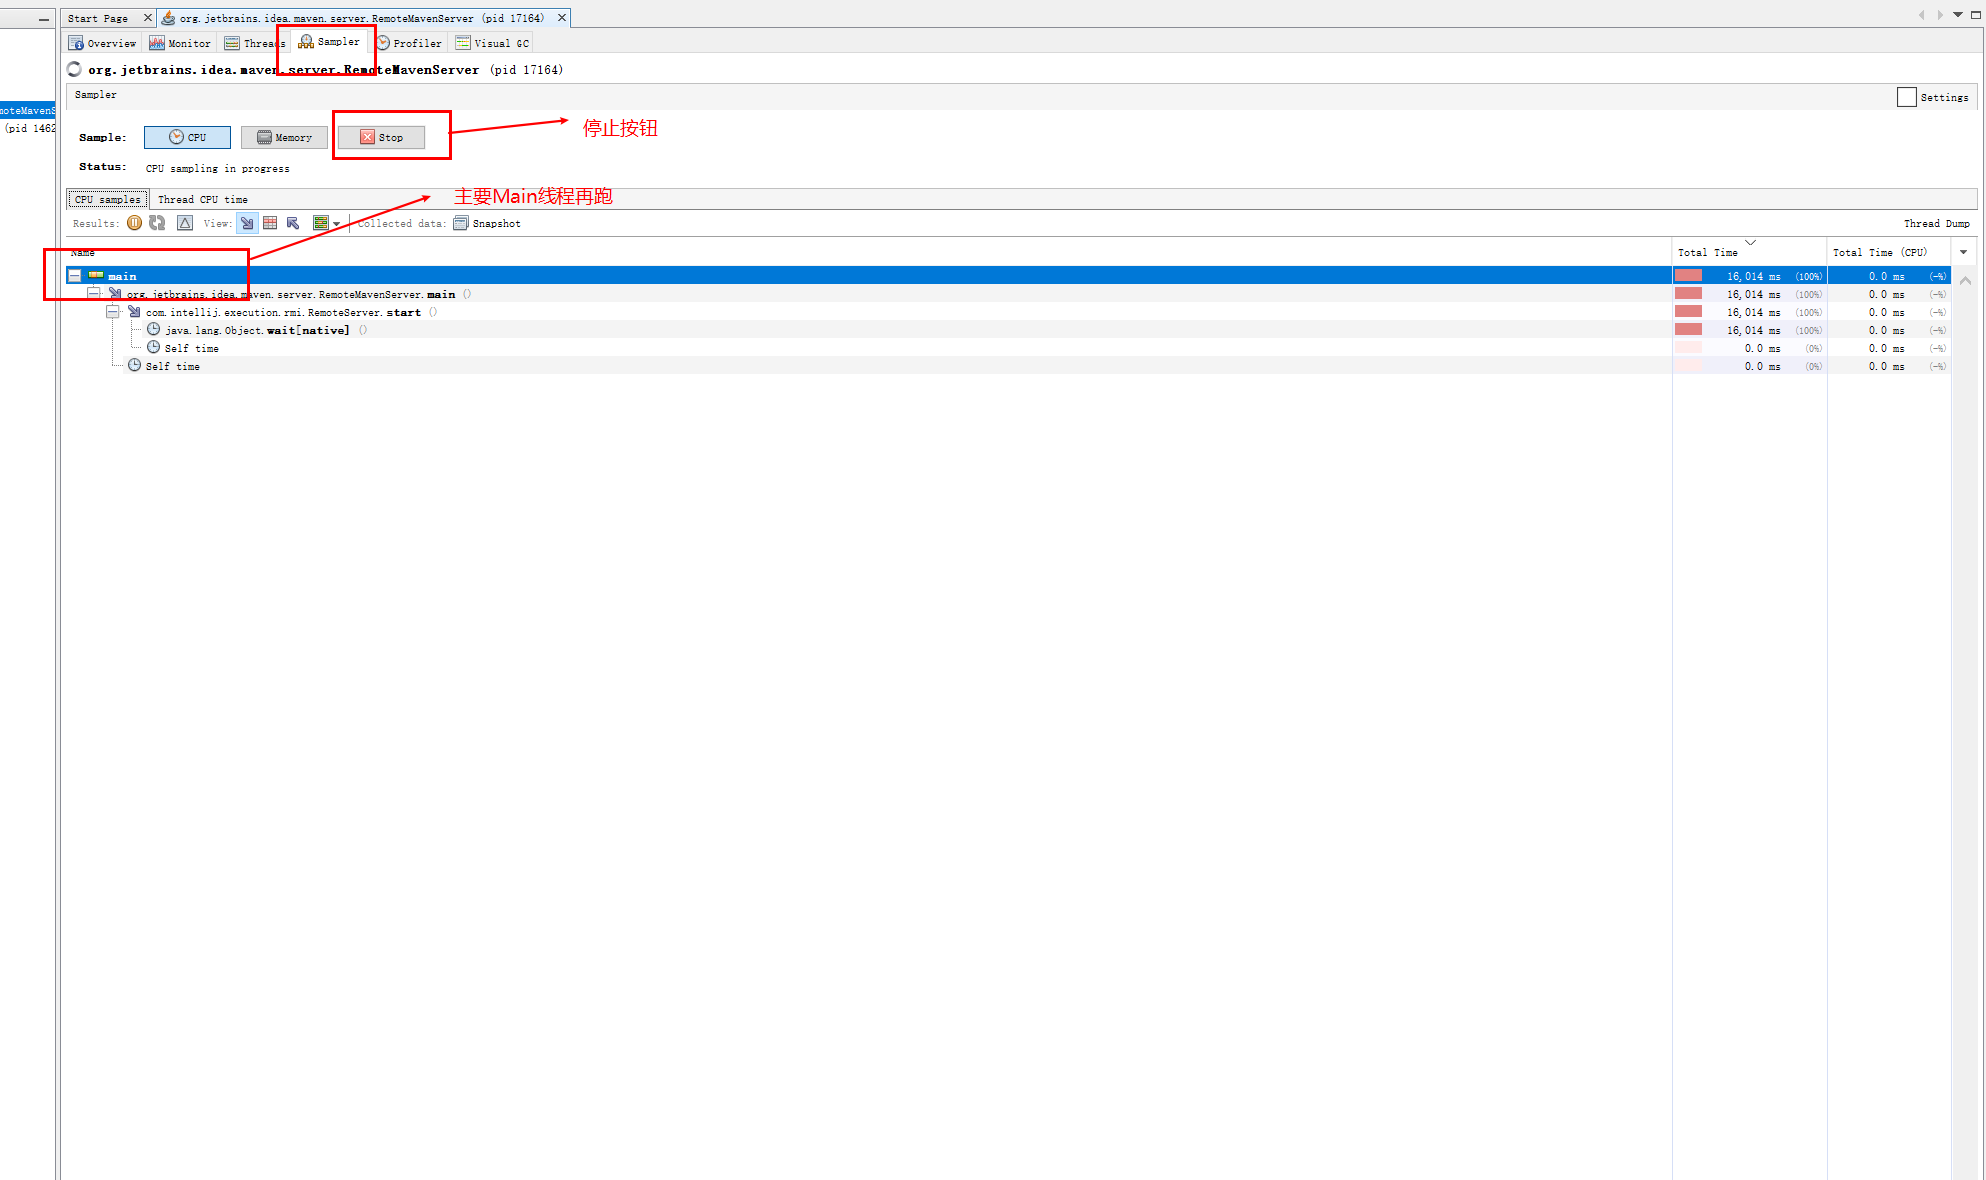Open the Profiler tab
Viewport: 1986px width, 1180px height.
point(409,43)
